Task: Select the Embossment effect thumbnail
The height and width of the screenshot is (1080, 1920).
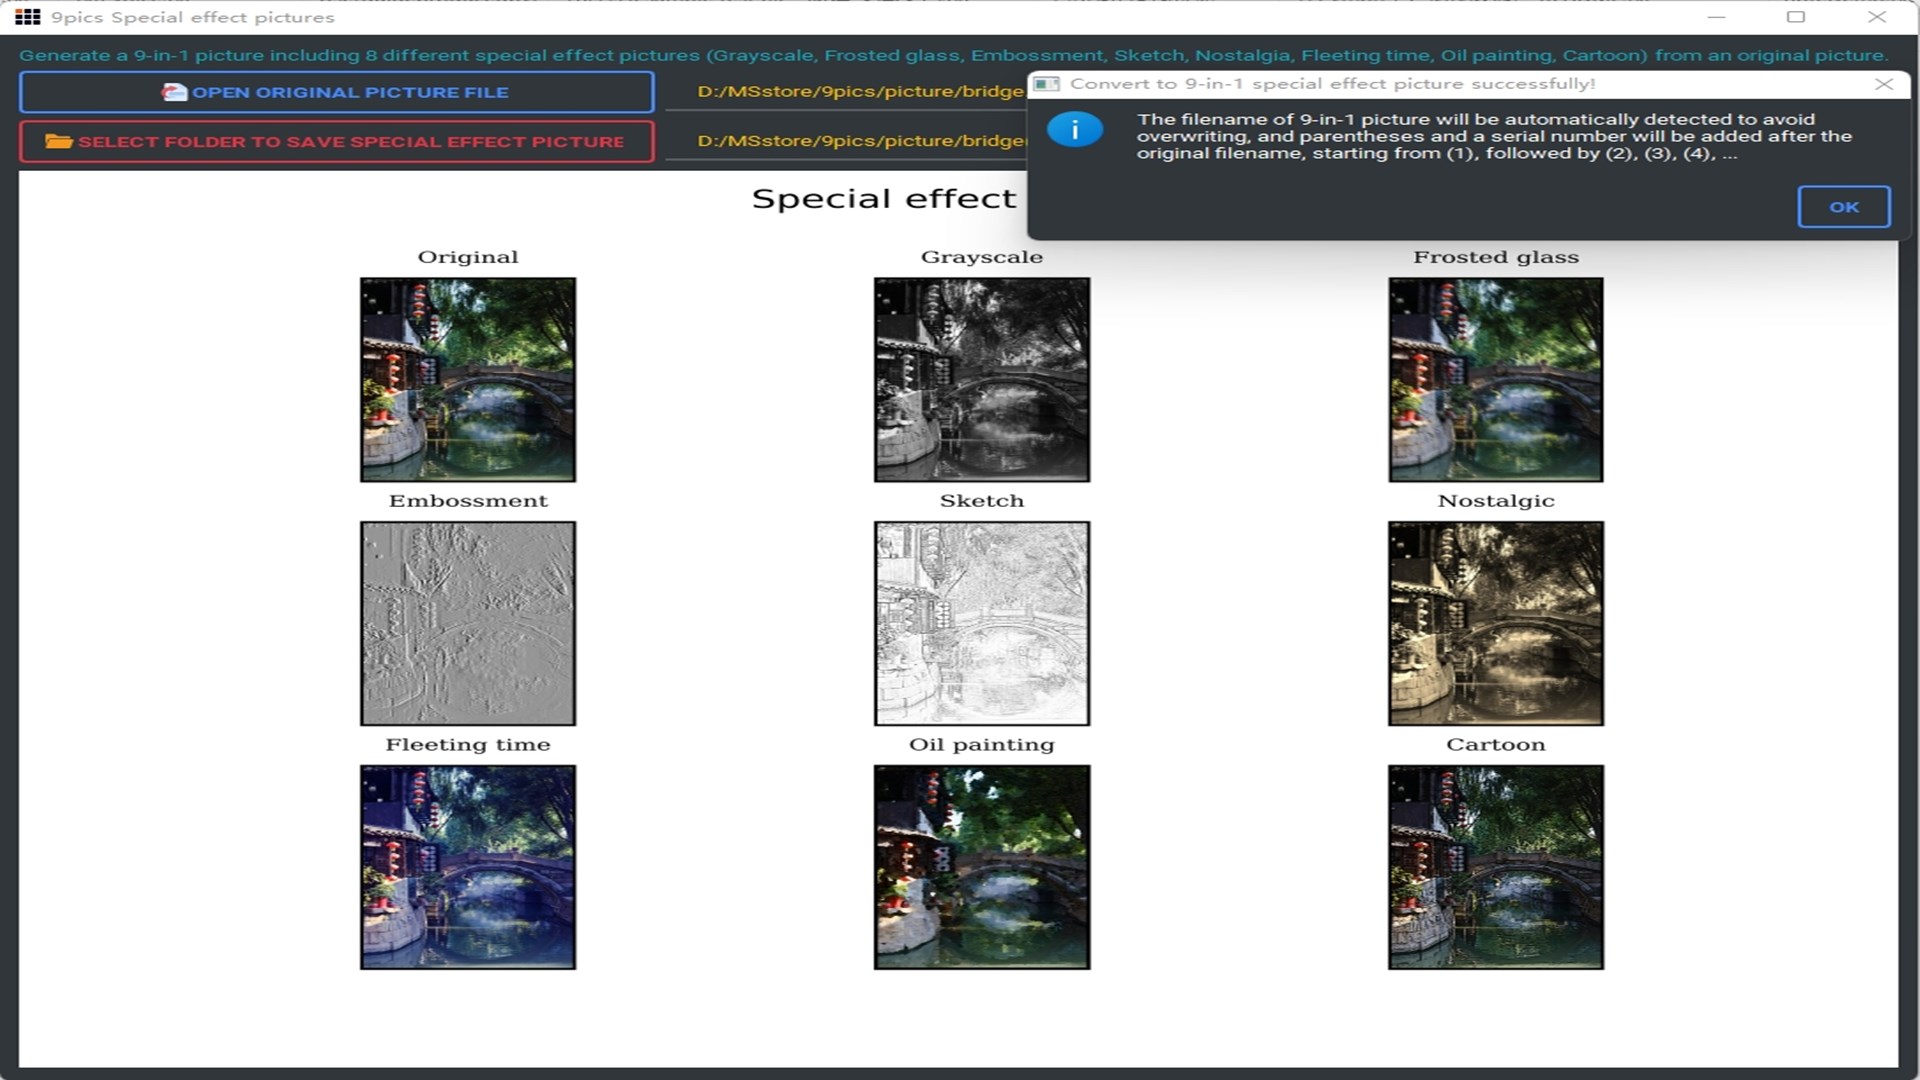Action: 468,623
